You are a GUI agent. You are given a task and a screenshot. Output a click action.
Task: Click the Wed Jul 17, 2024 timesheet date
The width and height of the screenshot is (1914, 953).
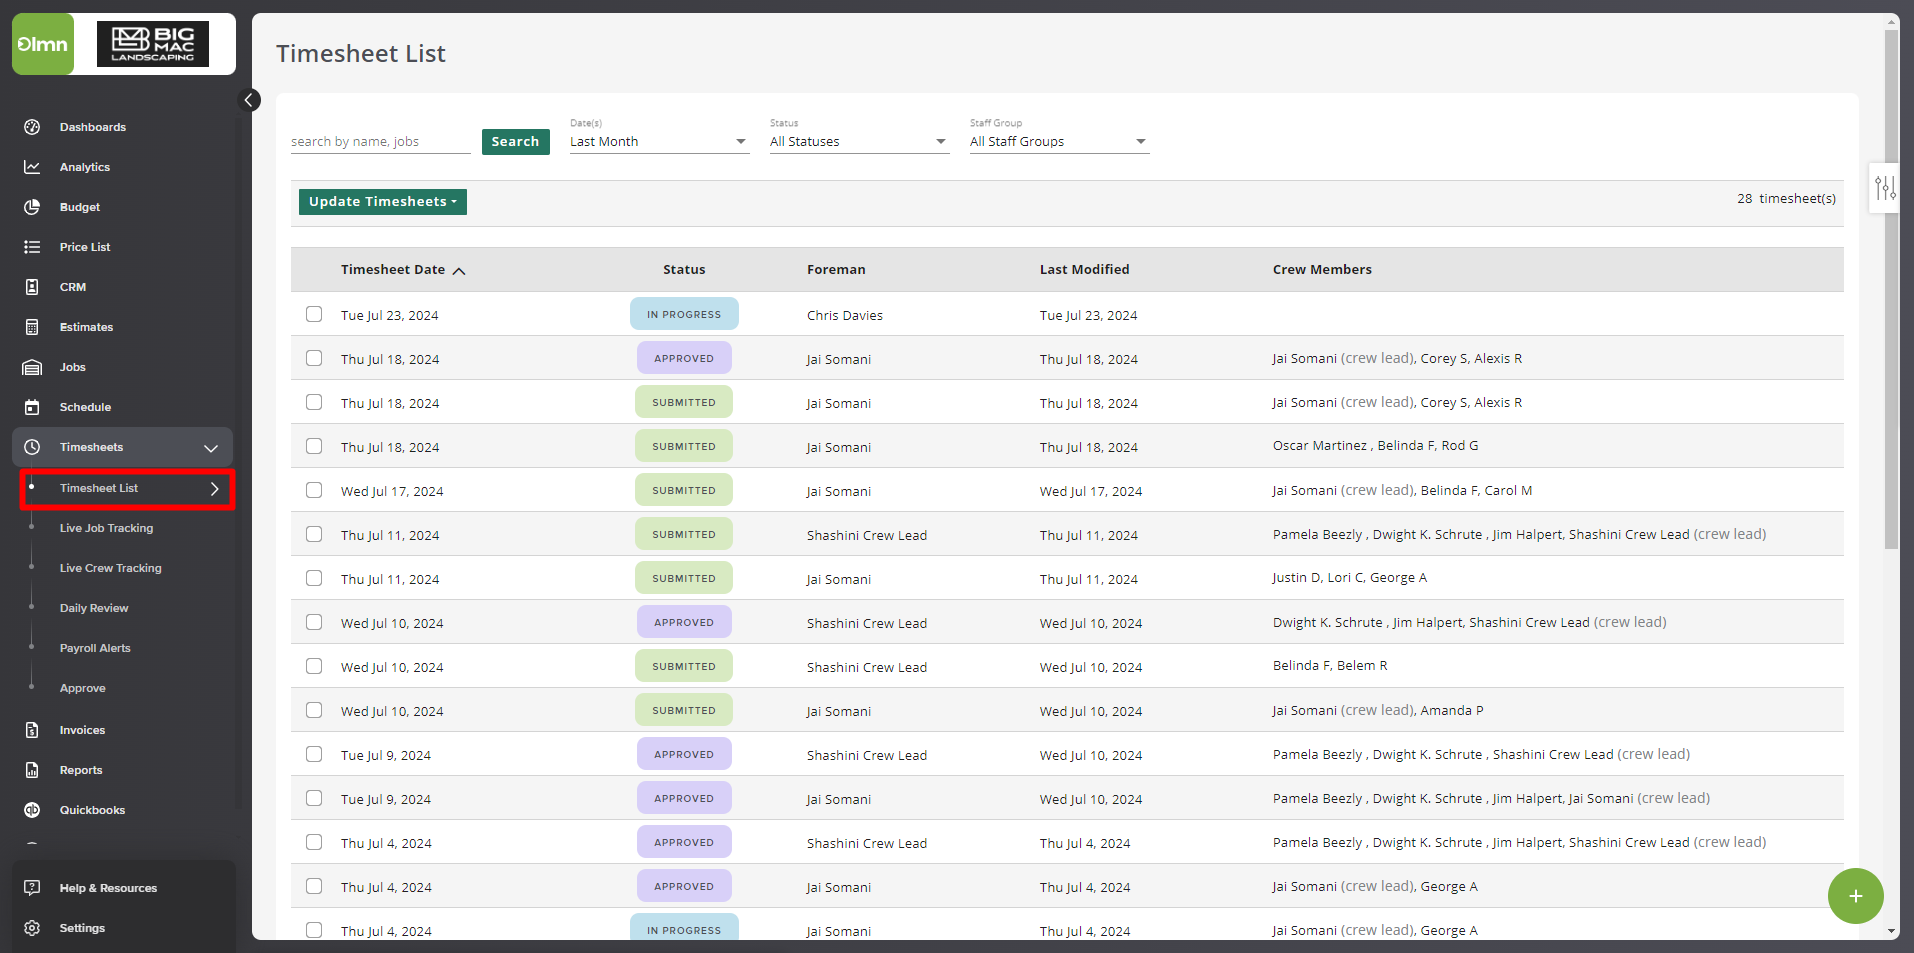tap(392, 491)
